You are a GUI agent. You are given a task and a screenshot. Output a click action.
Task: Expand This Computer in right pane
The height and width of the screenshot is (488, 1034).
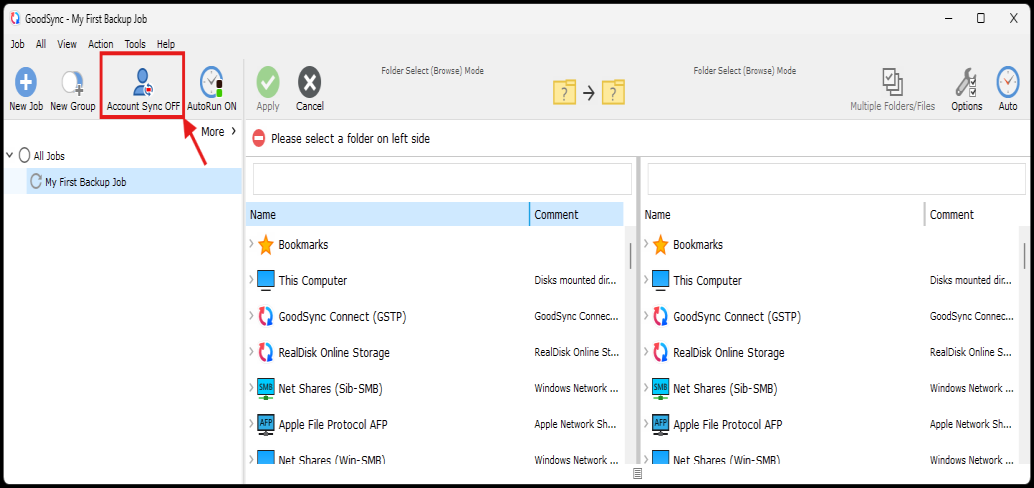tap(646, 280)
